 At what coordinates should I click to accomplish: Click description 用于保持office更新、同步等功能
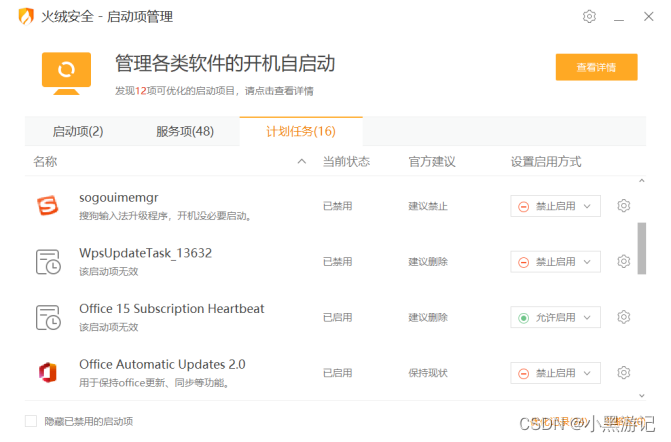(154, 383)
